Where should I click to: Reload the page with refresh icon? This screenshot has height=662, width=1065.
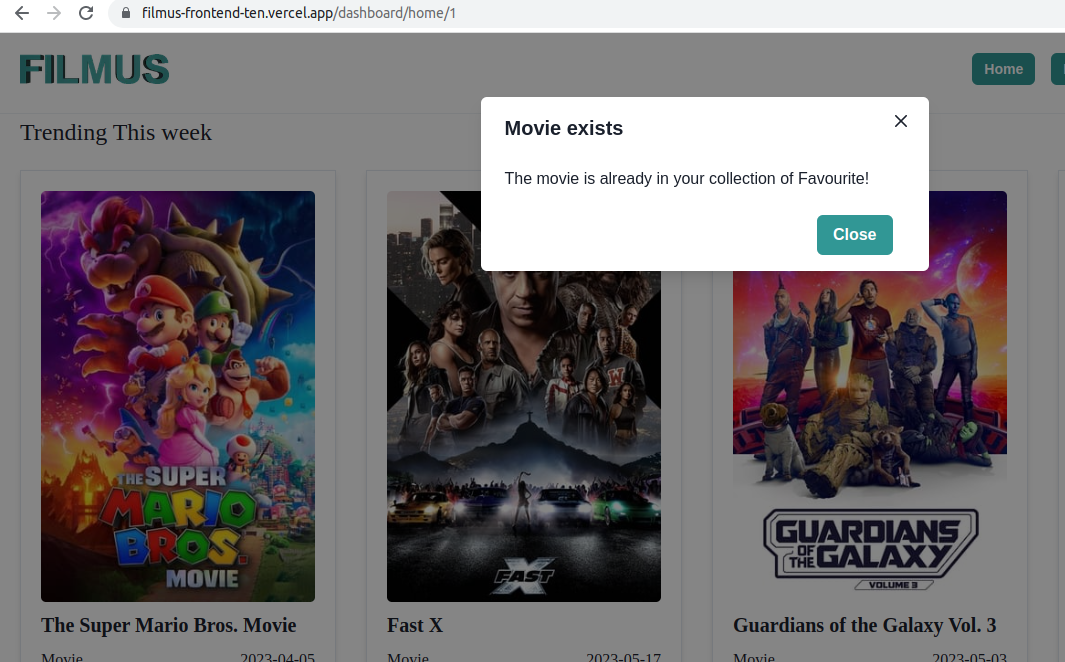86,13
